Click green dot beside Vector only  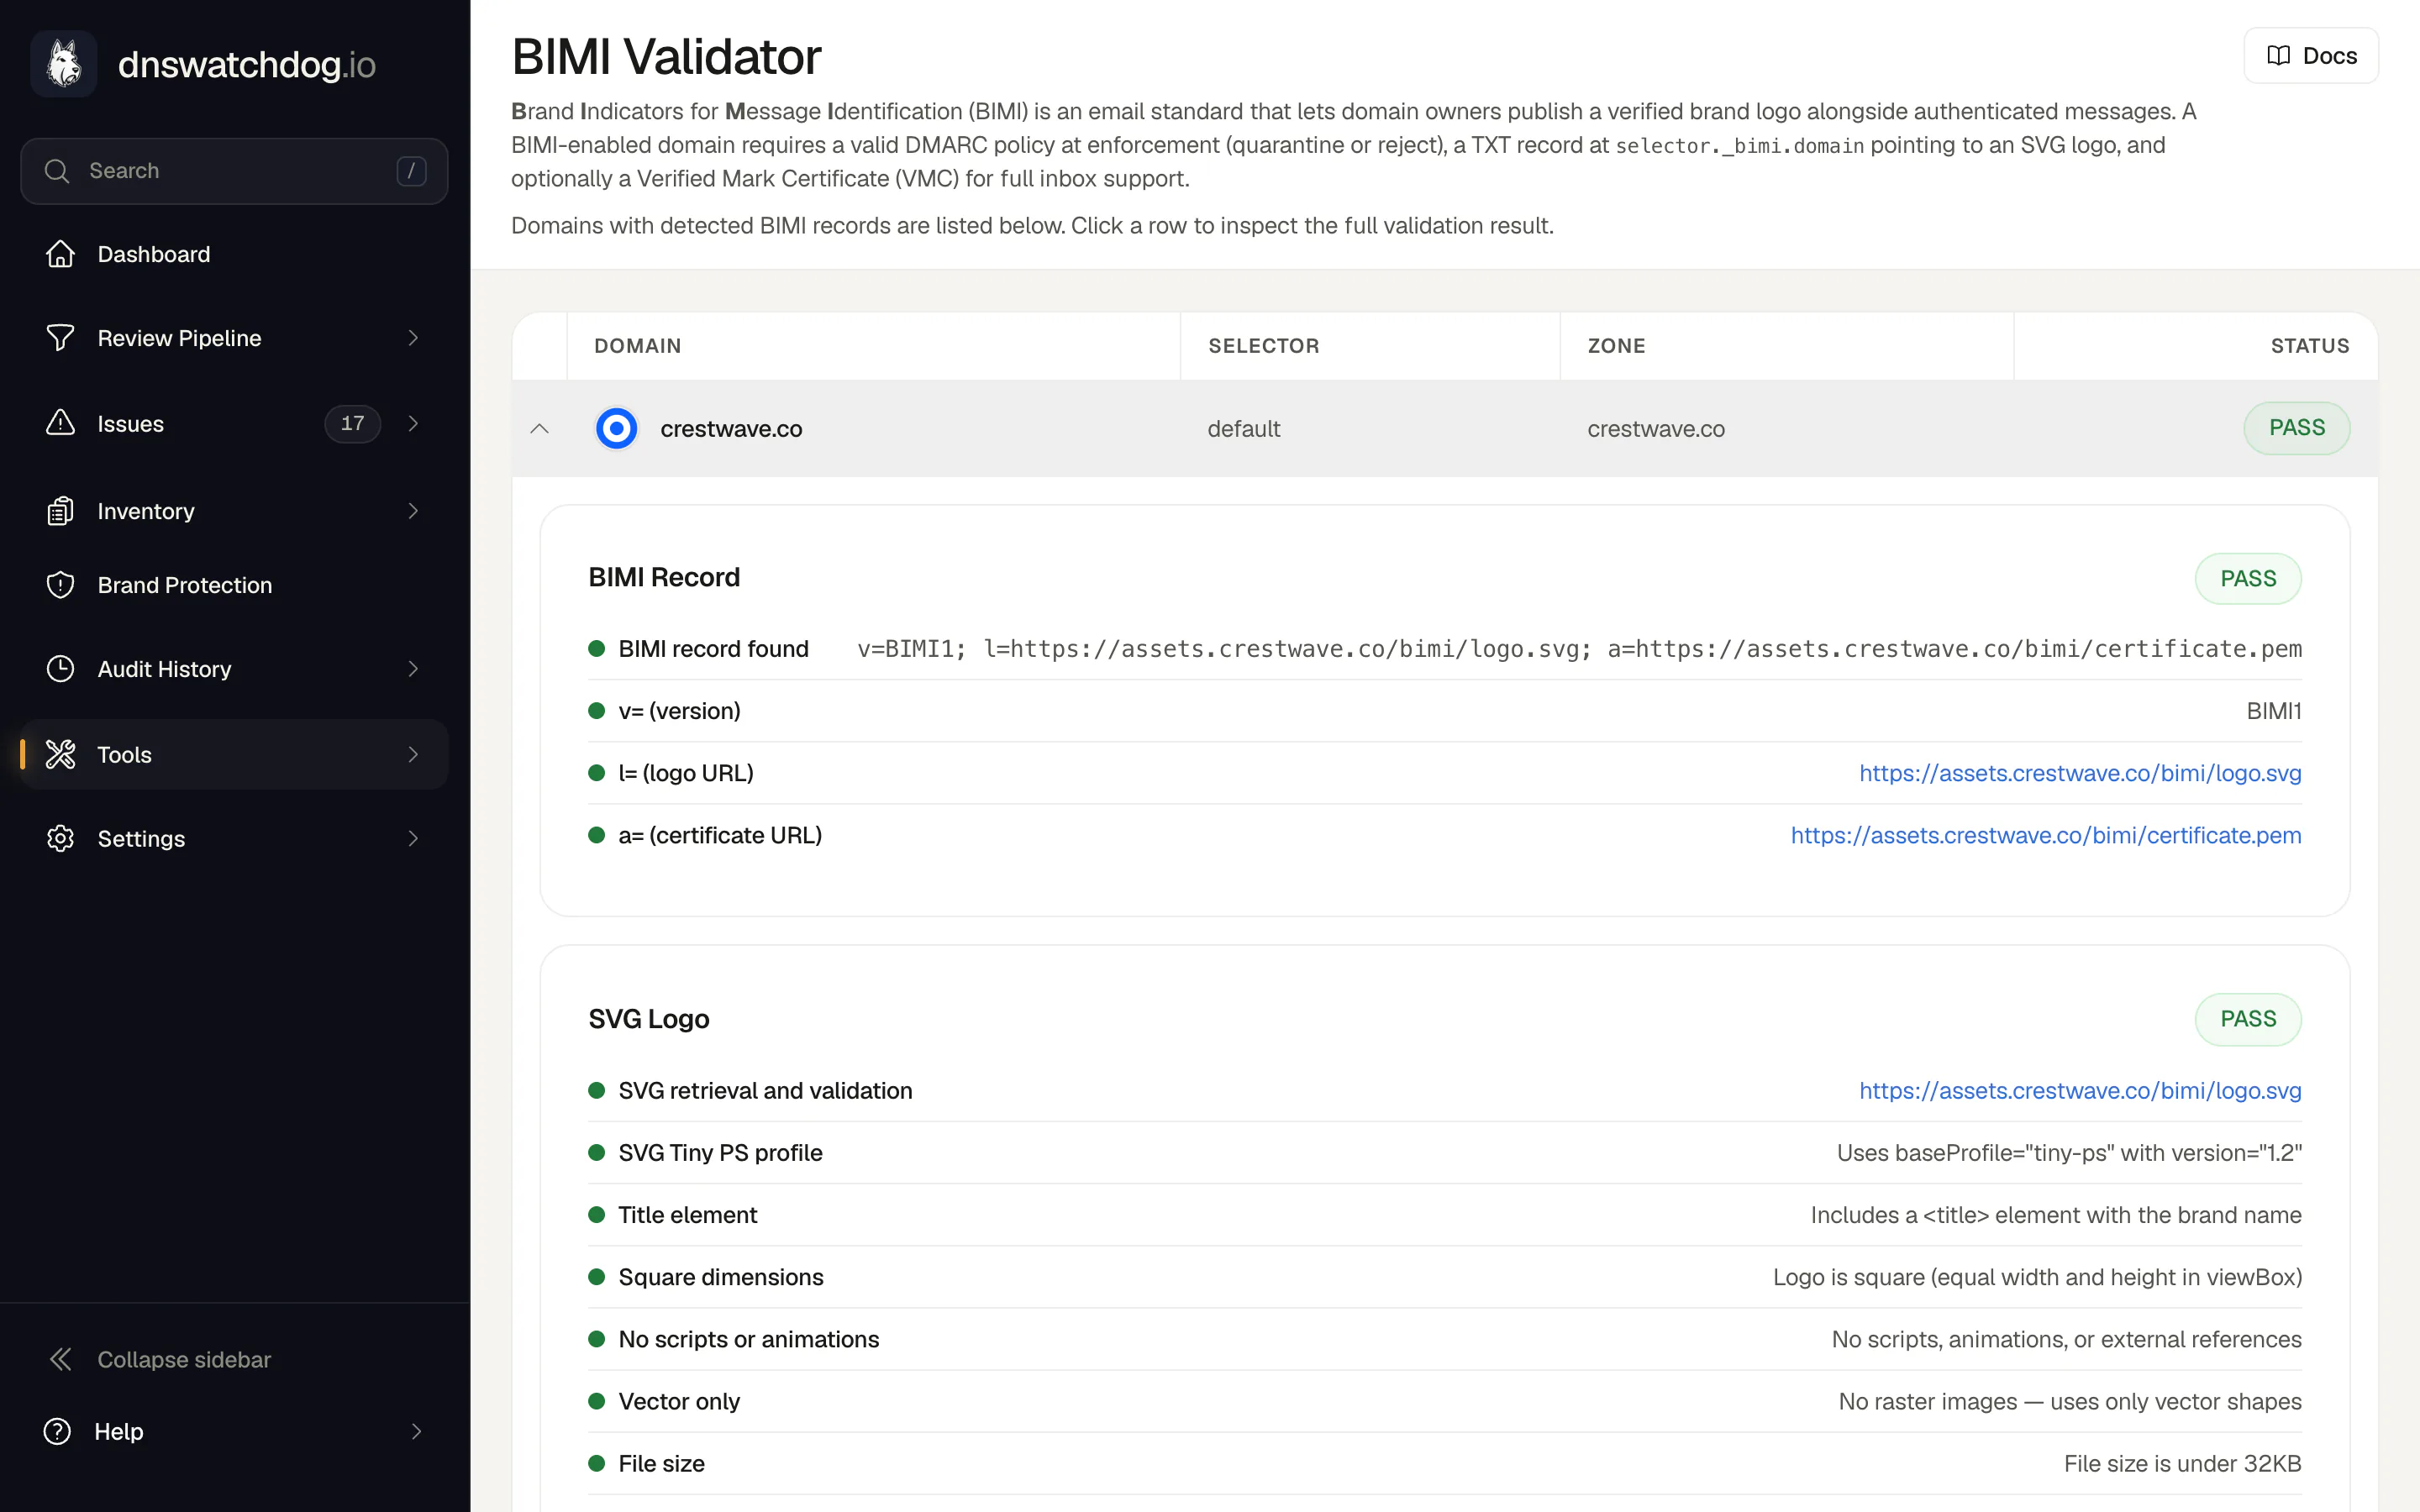click(x=597, y=1401)
